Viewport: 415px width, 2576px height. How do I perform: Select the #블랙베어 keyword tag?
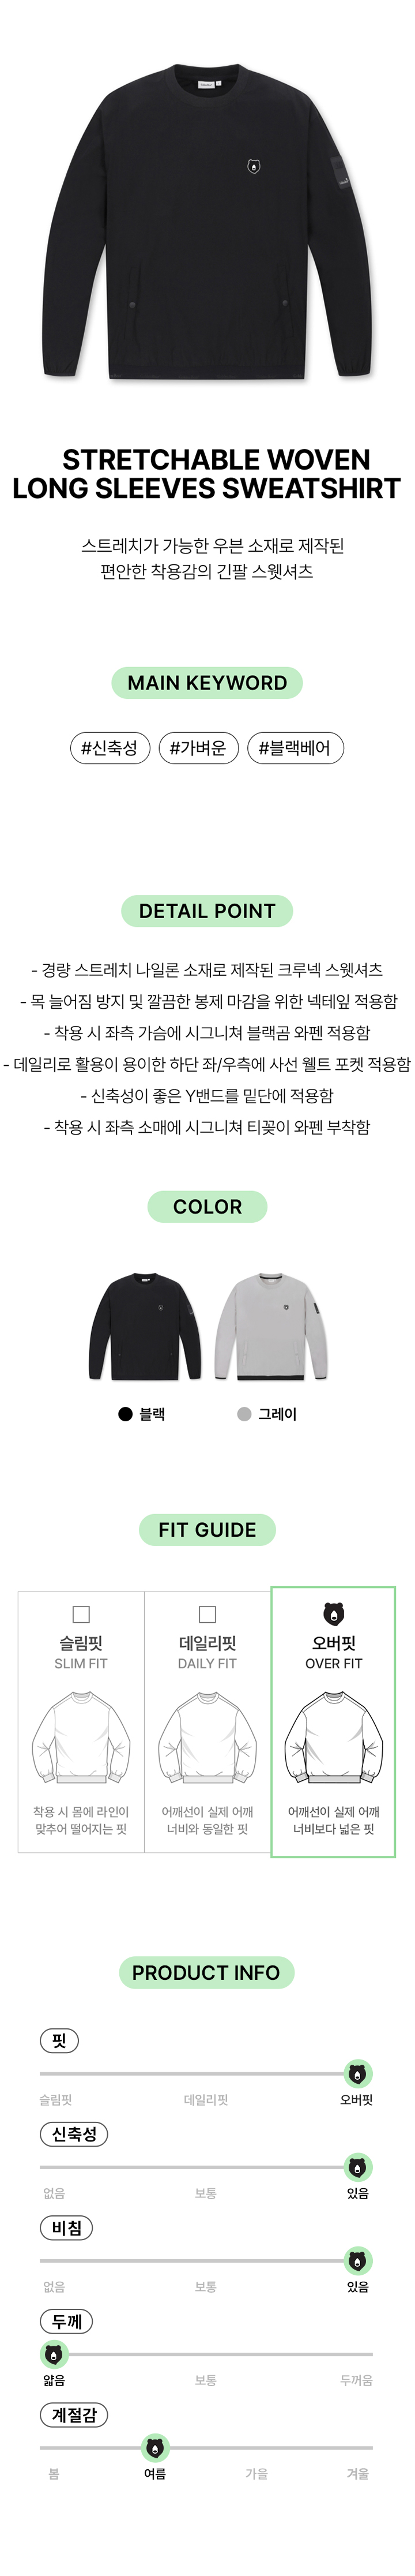pos(294,748)
